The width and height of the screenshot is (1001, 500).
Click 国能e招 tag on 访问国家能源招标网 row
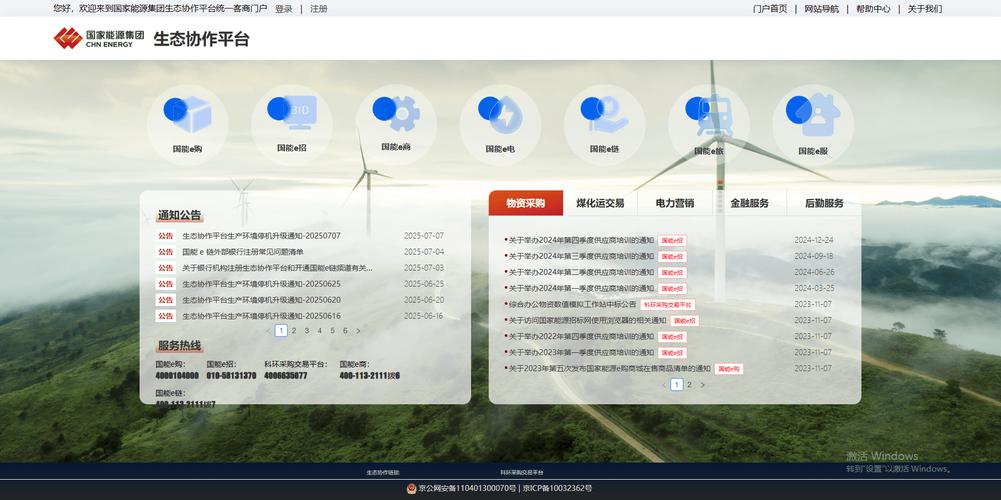point(684,321)
